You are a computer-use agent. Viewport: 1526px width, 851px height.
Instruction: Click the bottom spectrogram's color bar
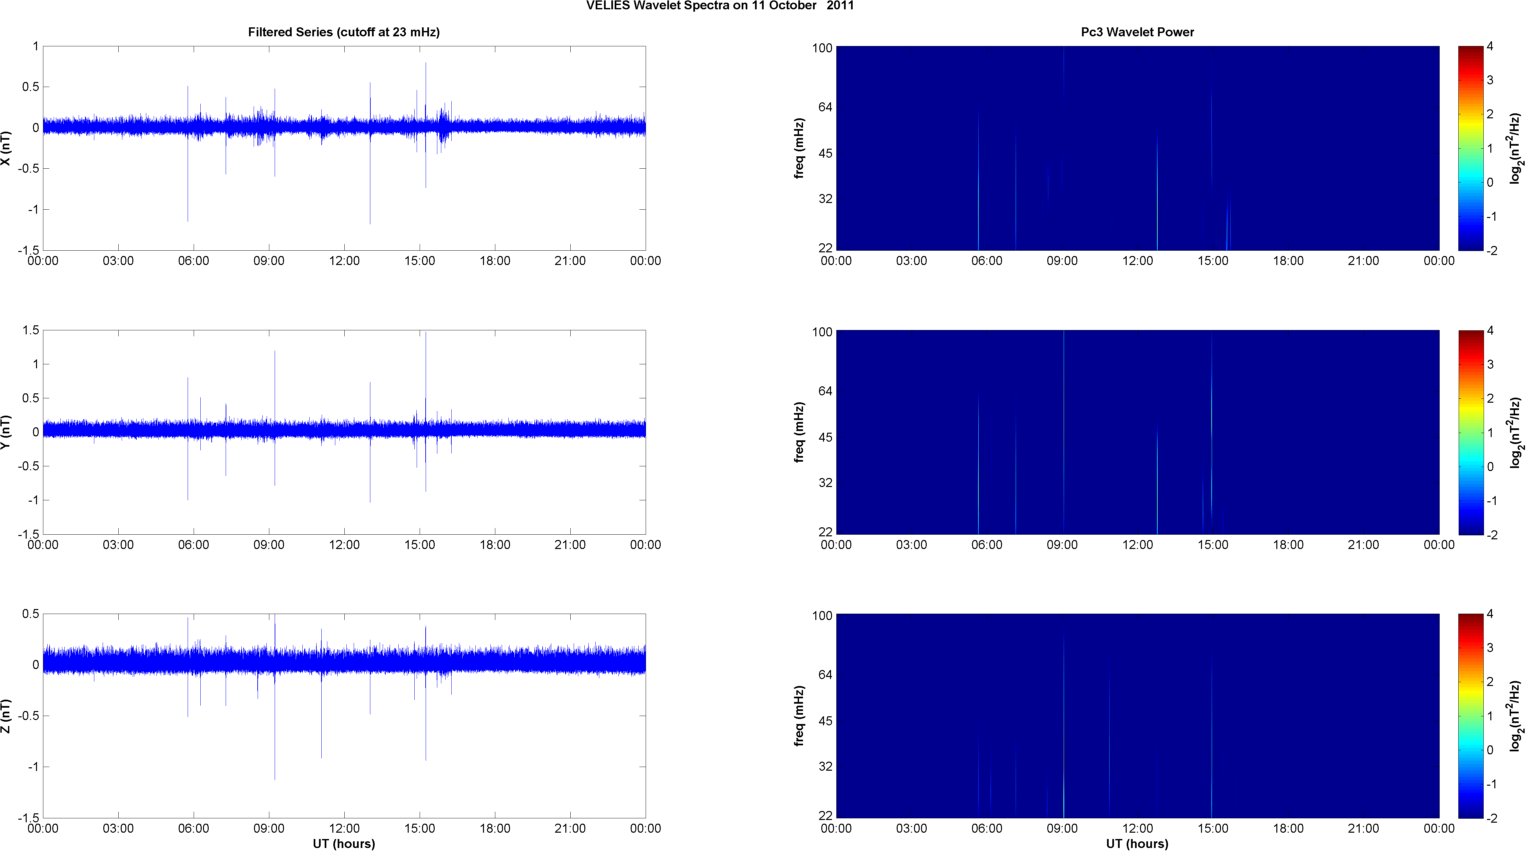(1470, 716)
